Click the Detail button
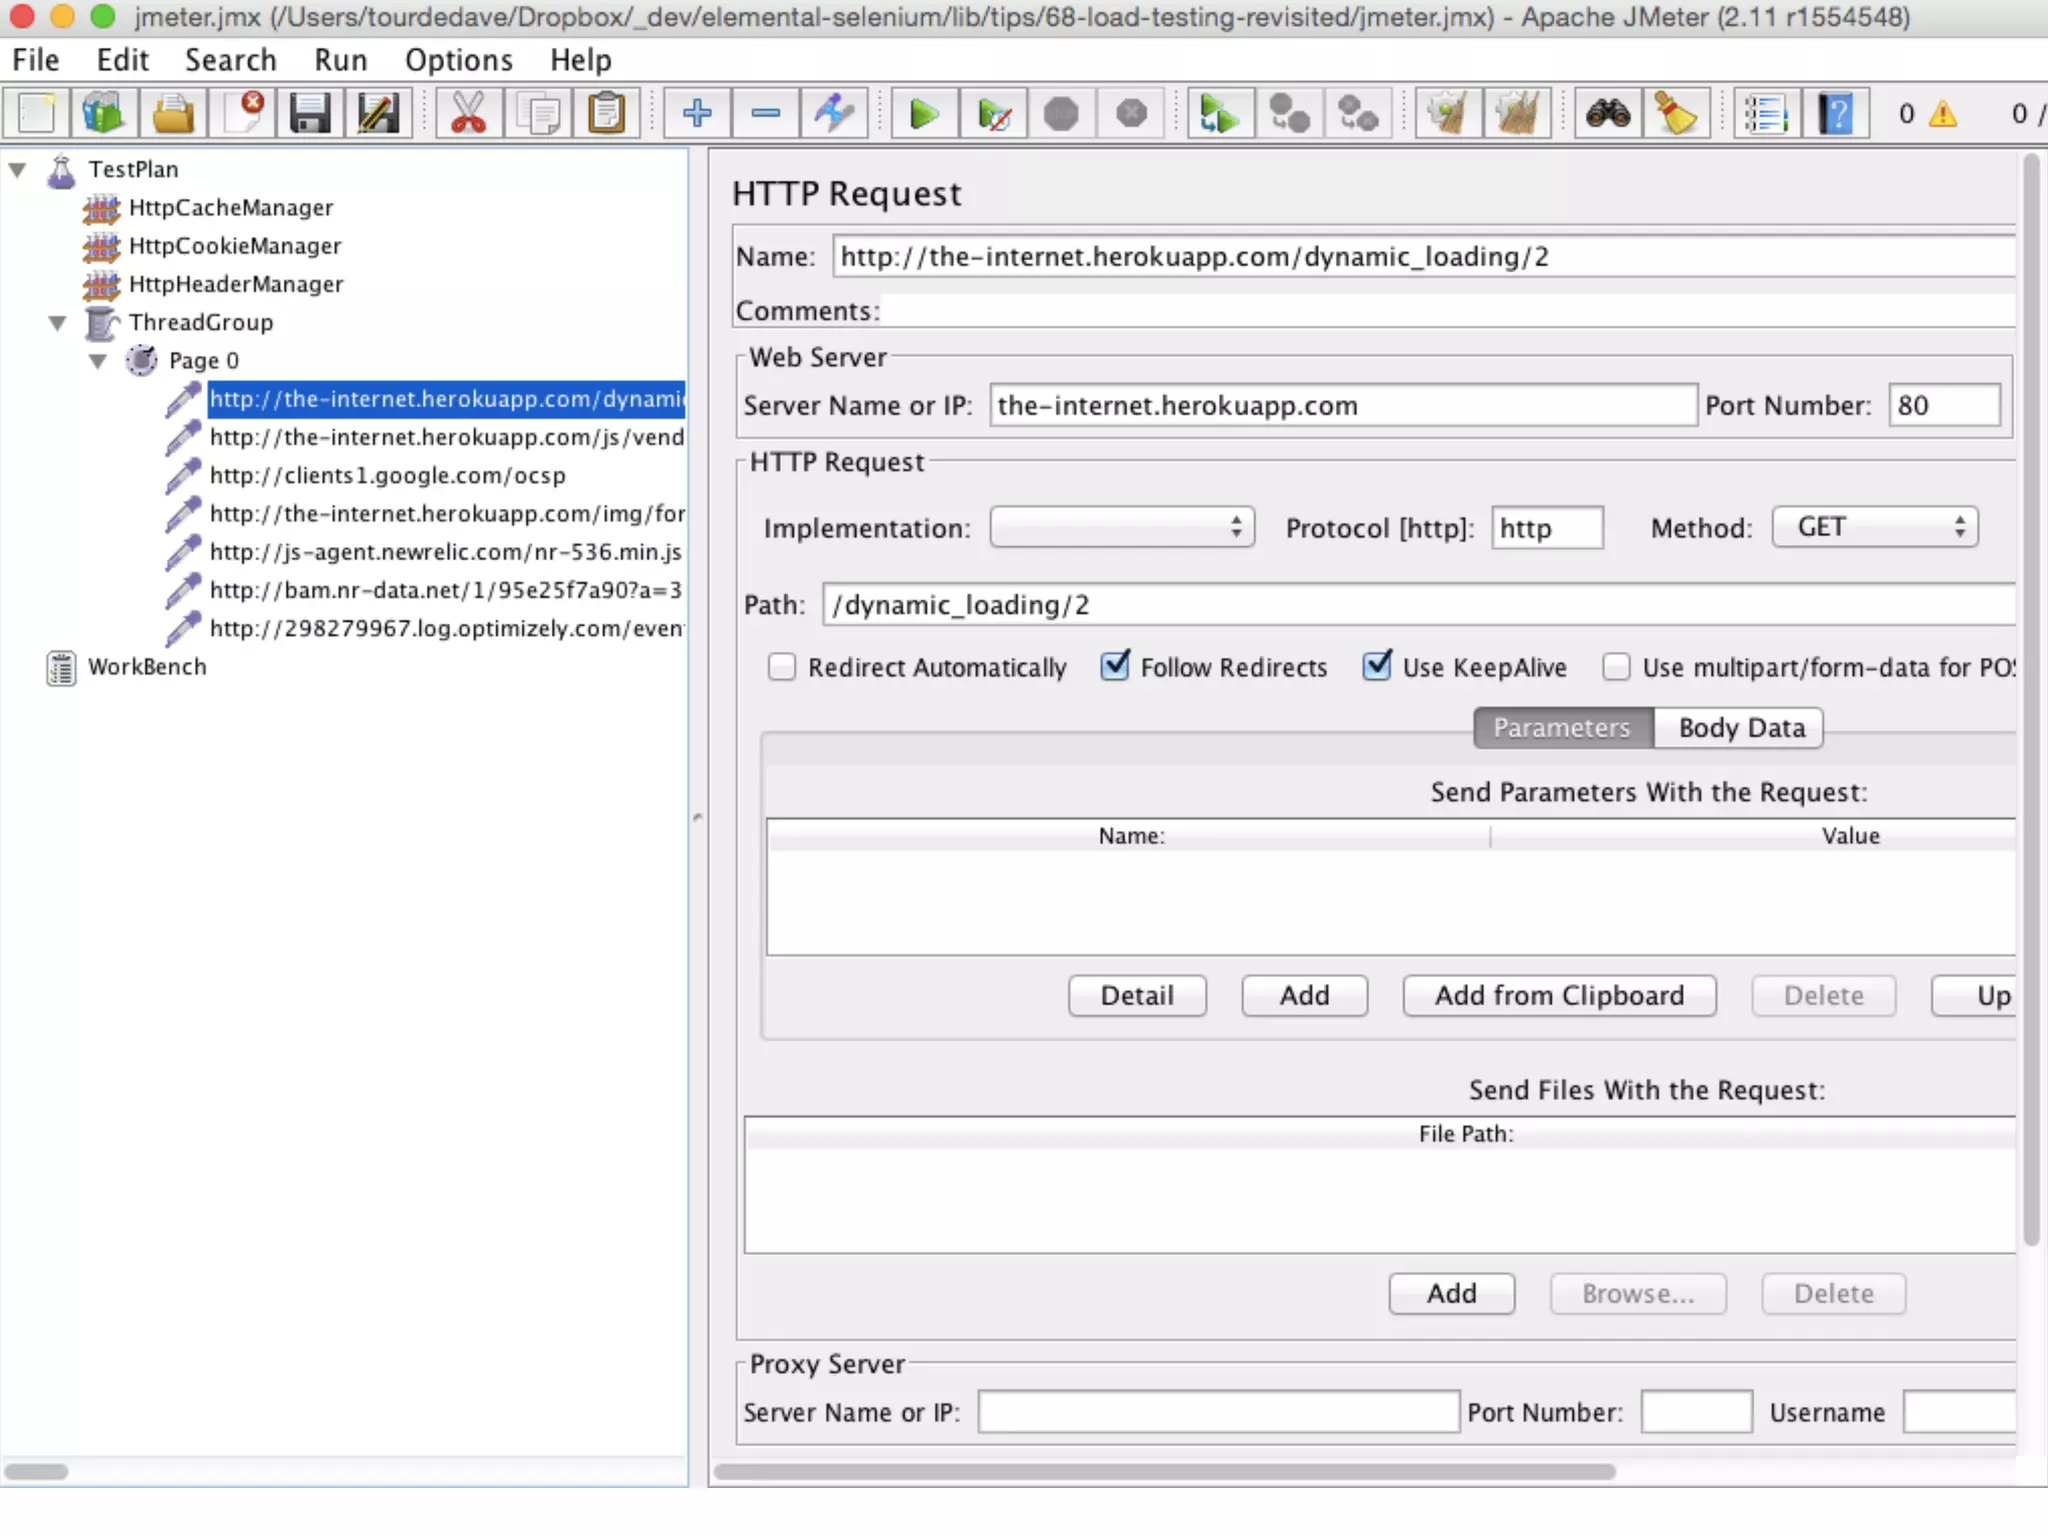 click(1137, 996)
